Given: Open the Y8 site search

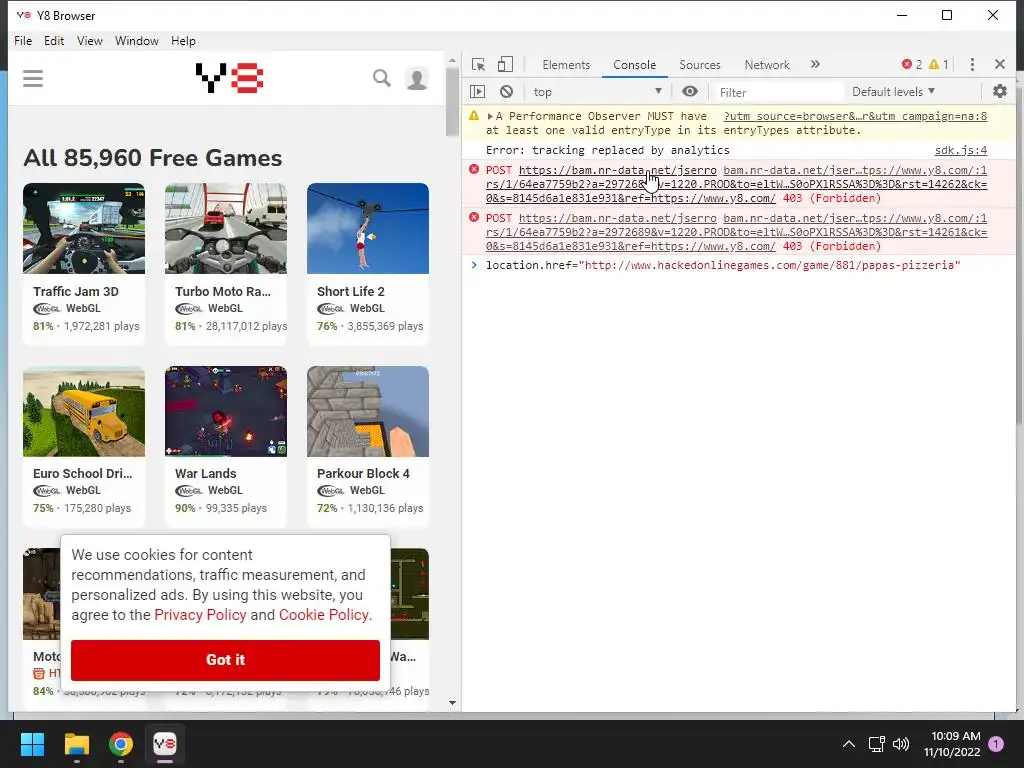Looking at the screenshot, I should pyautogui.click(x=382, y=78).
